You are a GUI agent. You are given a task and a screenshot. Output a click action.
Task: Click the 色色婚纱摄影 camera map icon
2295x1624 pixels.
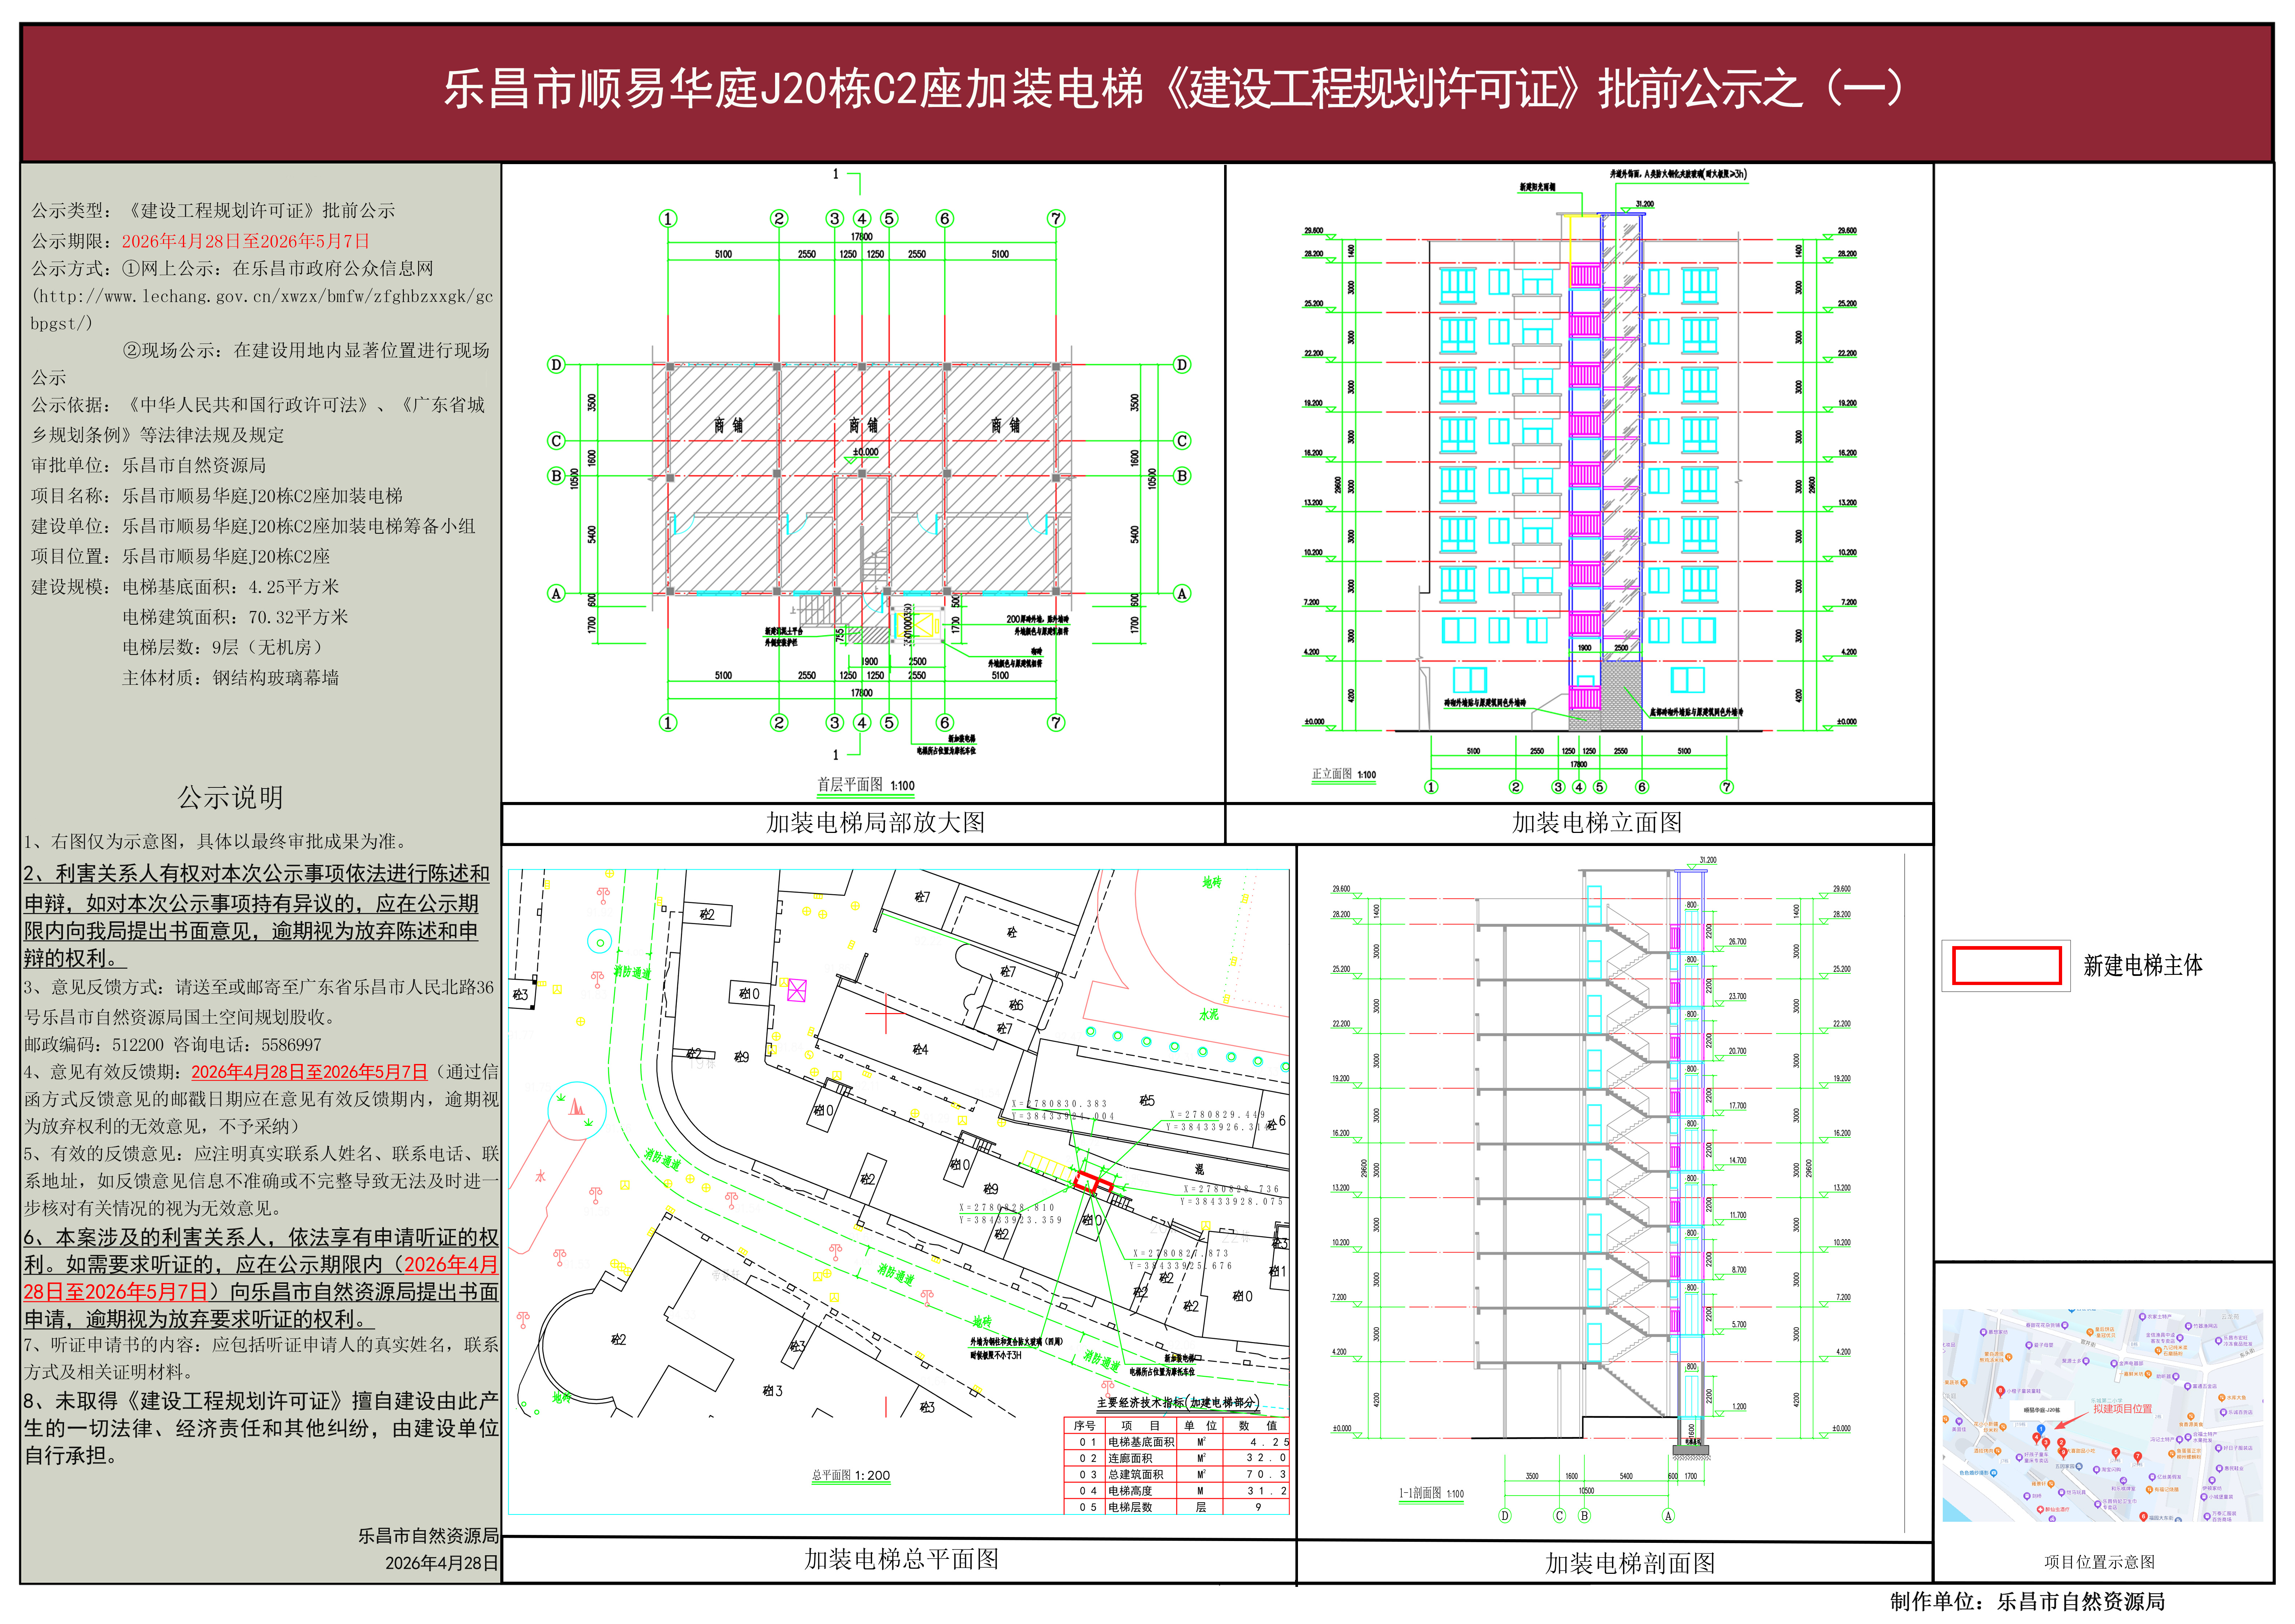pyautogui.click(x=1994, y=1473)
